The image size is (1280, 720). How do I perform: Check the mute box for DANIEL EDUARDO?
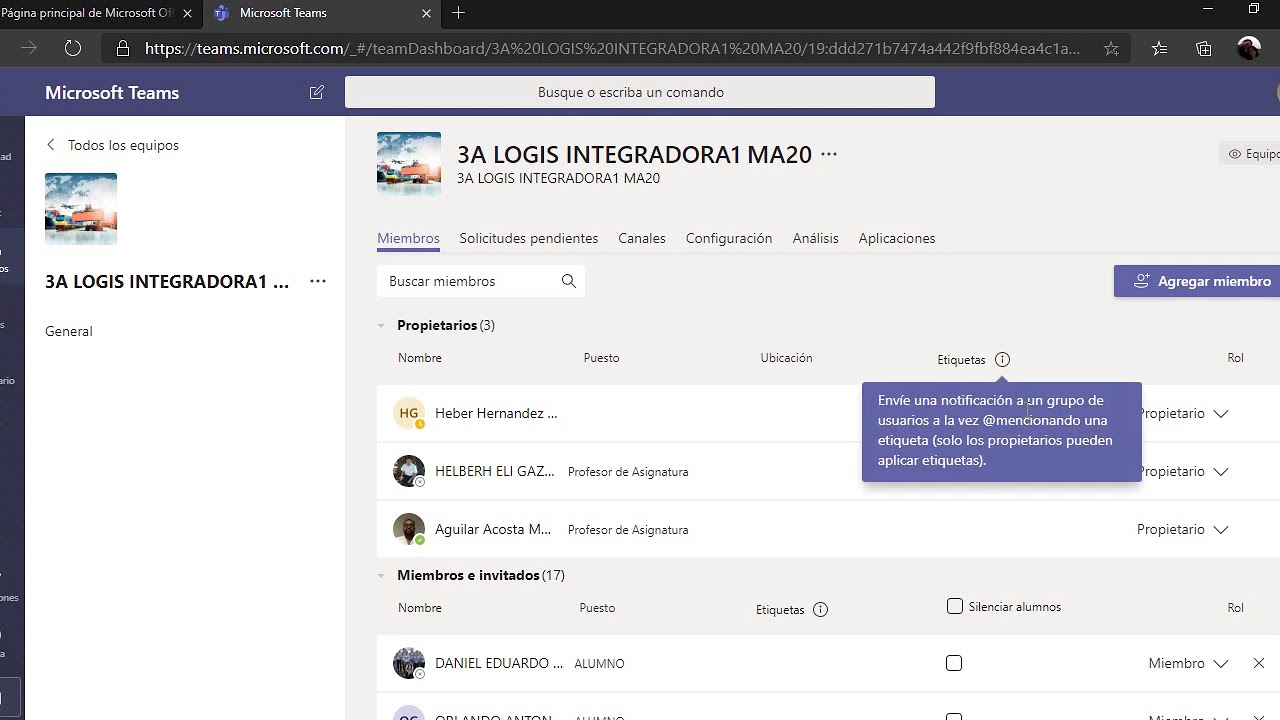(954, 663)
